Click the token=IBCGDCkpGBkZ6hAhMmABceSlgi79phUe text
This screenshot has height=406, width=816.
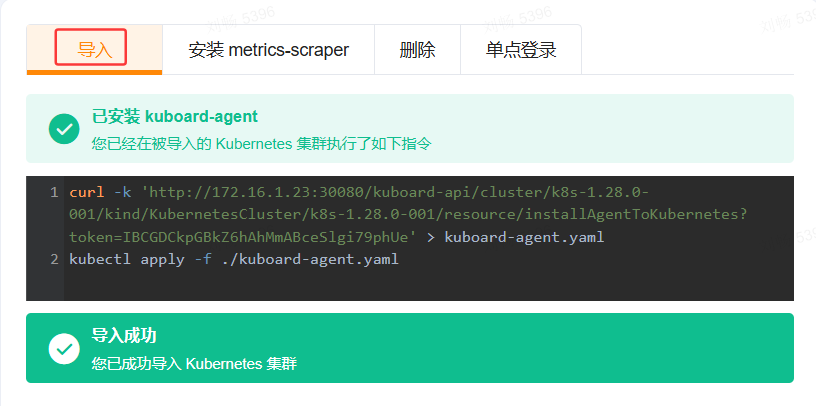coord(238,237)
